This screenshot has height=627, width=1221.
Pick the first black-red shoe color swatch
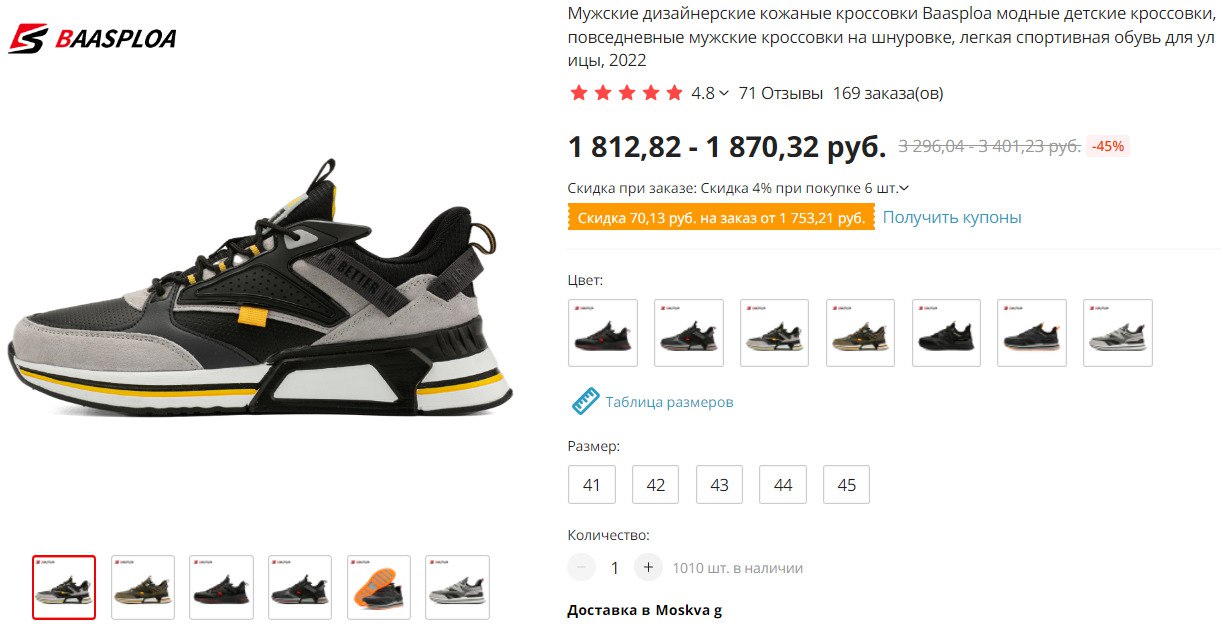[x=603, y=333]
